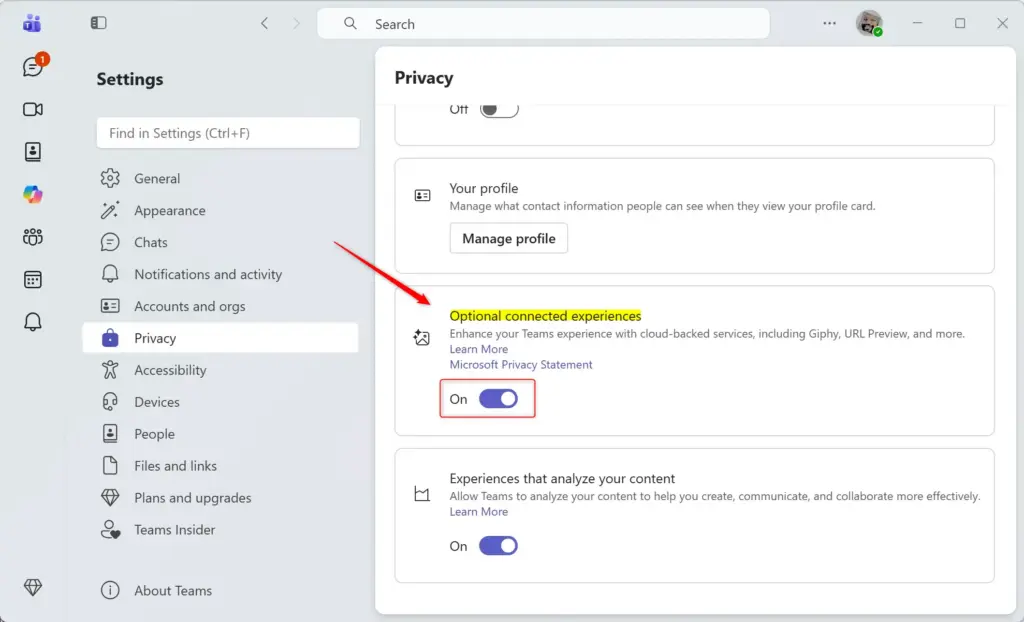Open the Communities icon in the app rail
Screen dimensions: 1024x622
point(33,237)
